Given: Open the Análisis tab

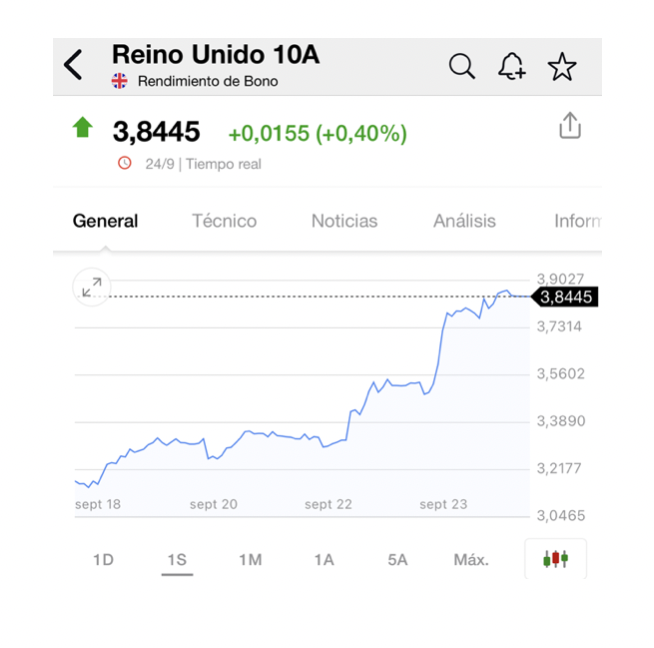Looking at the screenshot, I should pyautogui.click(x=465, y=221).
